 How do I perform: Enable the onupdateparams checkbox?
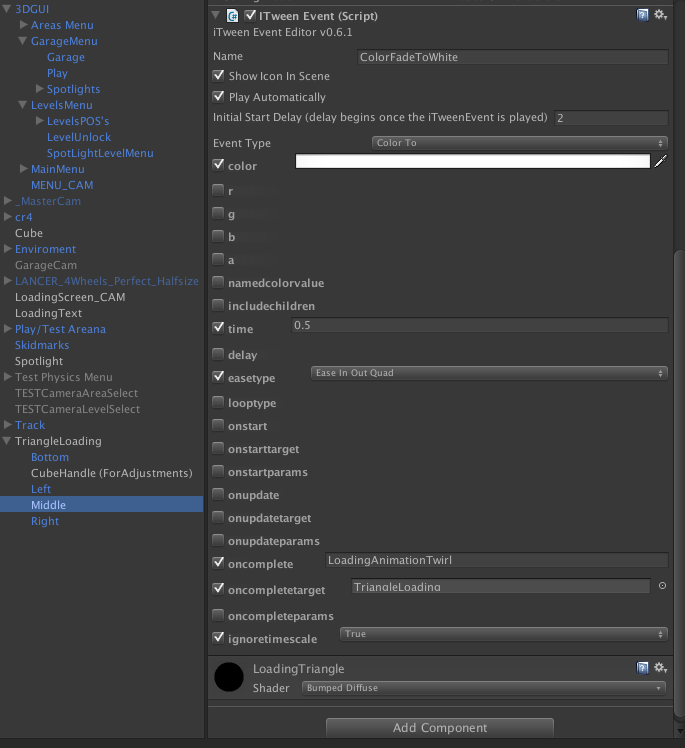(x=218, y=540)
